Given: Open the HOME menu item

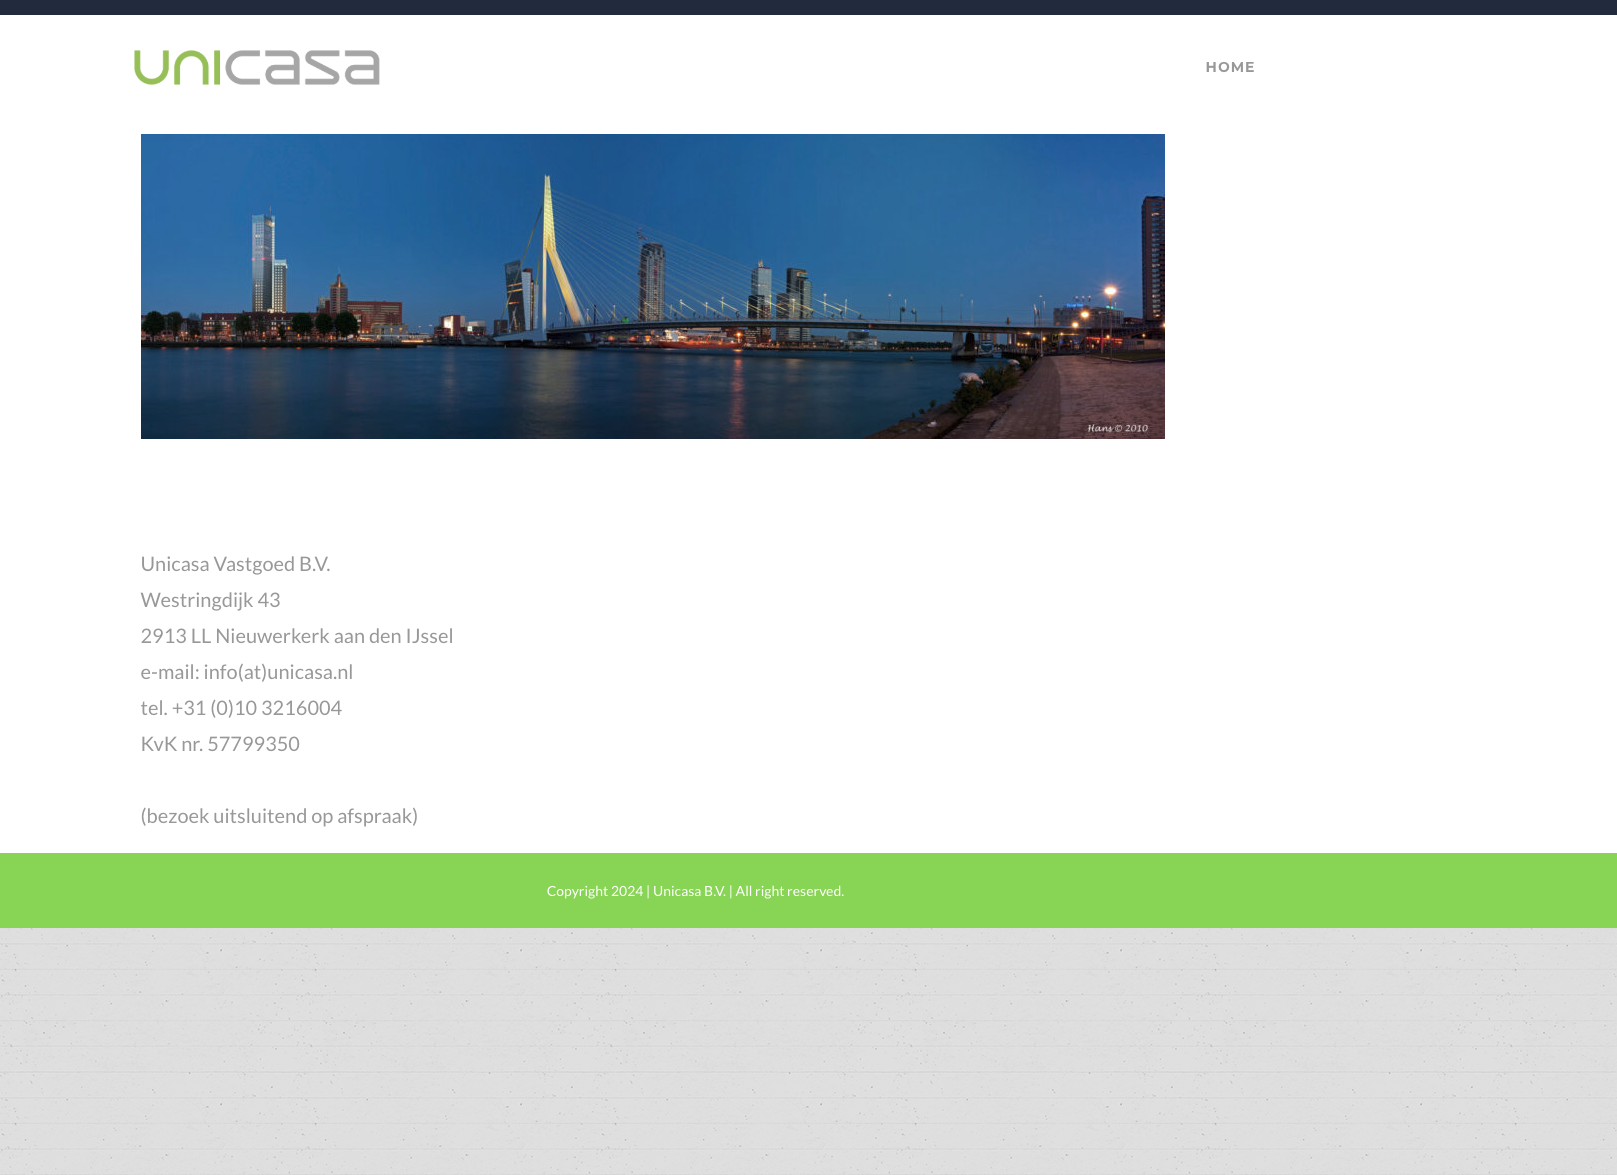Looking at the screenshot, I should [x=1230, y=67].
